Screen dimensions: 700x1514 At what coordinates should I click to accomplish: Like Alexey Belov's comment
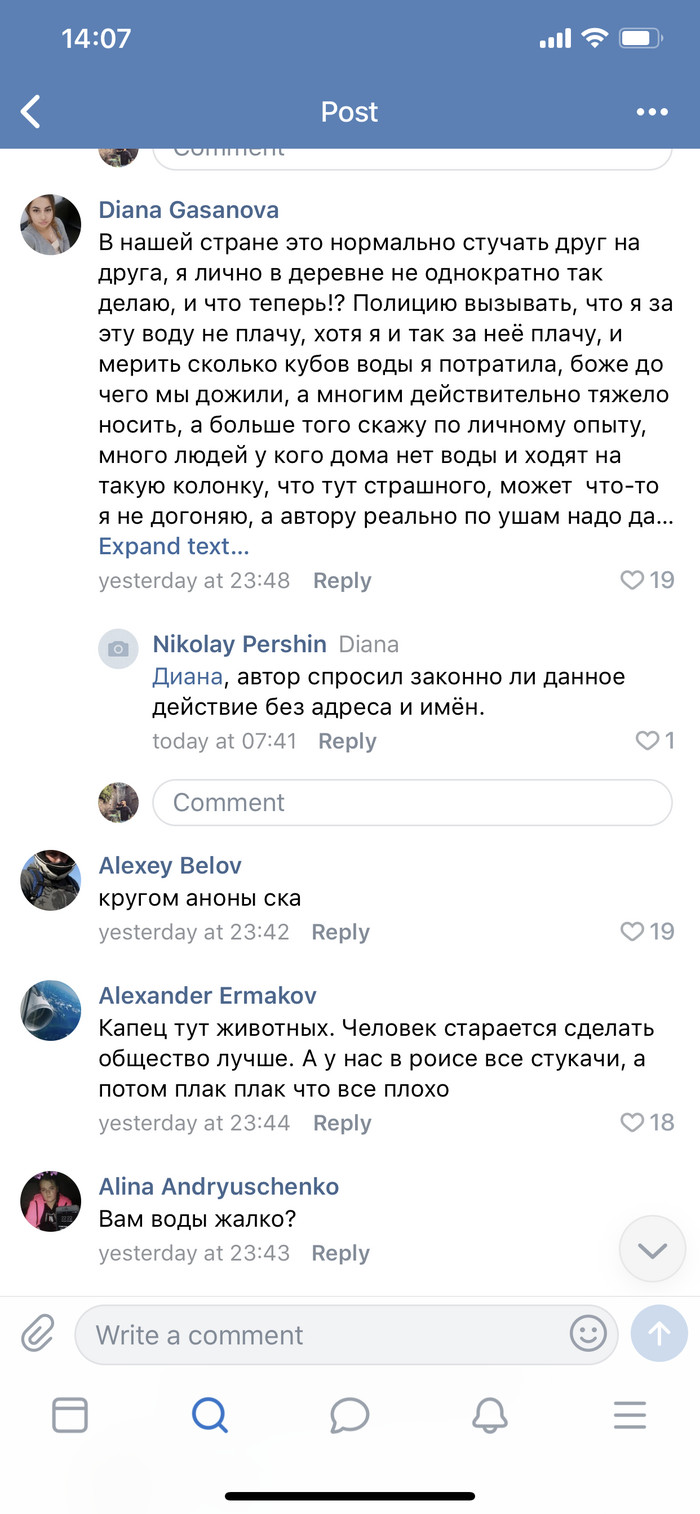pyautogui.click(x=632, y=932)
